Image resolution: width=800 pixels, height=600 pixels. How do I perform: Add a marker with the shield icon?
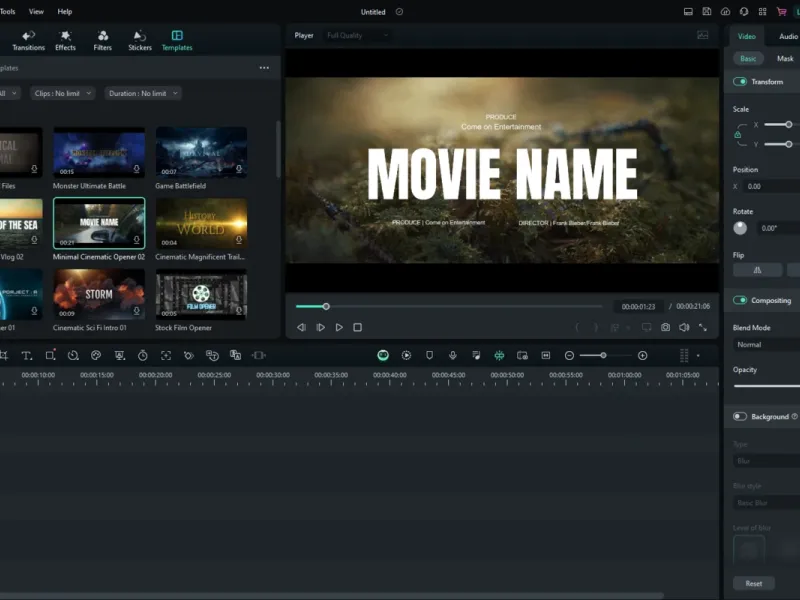click(430, 356)
